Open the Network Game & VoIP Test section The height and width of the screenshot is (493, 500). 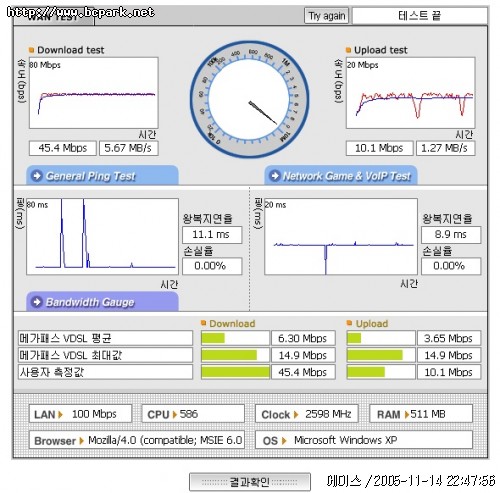click(x=341, y=175)
